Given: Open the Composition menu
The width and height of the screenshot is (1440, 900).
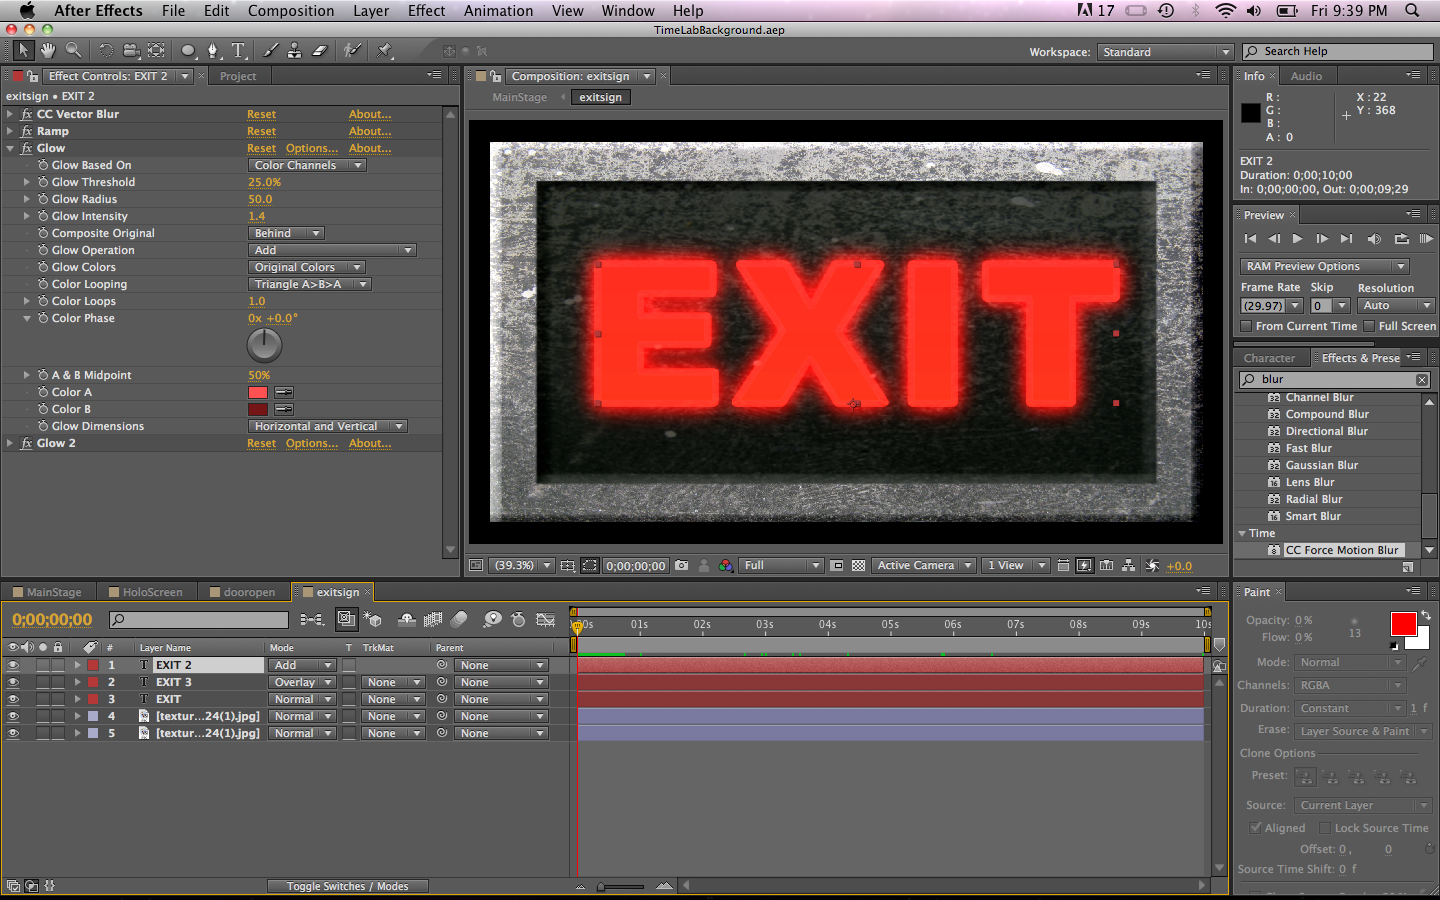Looking at the screenshot, I should point(291,11).
